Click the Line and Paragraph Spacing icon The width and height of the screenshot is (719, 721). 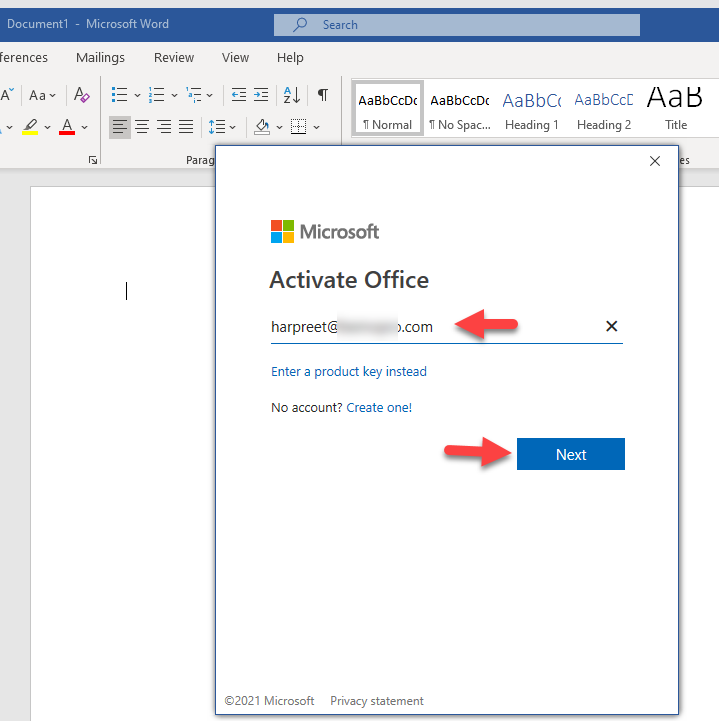[x=217, y=126]
